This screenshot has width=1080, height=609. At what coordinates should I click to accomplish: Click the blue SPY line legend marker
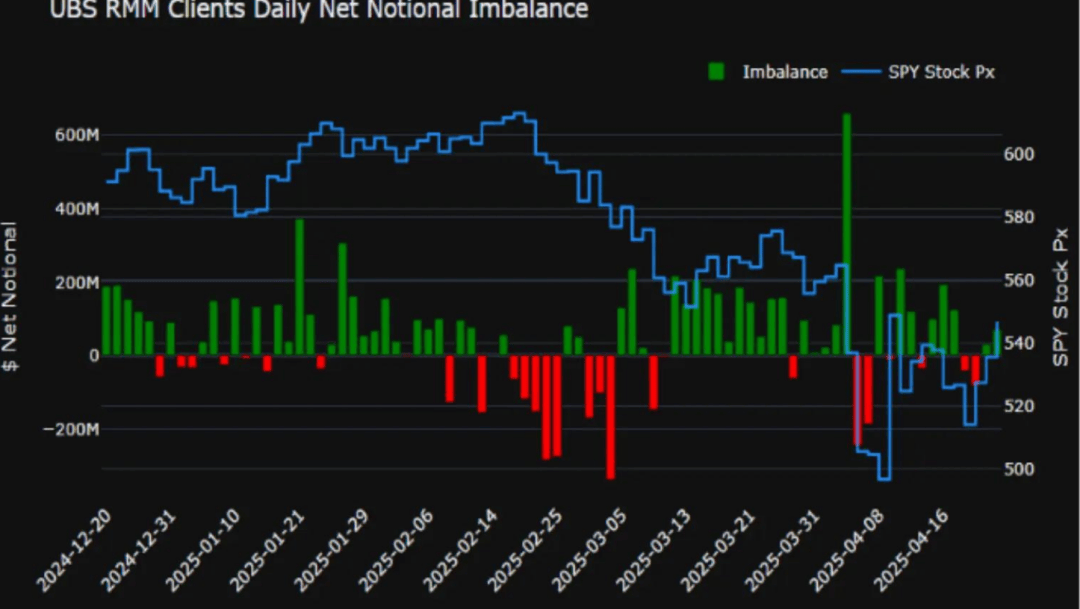coord(861,72)
